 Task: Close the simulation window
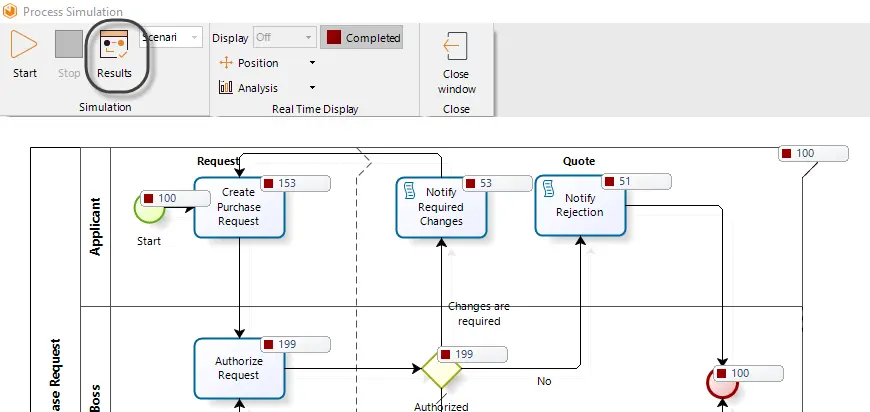(456, 63)
